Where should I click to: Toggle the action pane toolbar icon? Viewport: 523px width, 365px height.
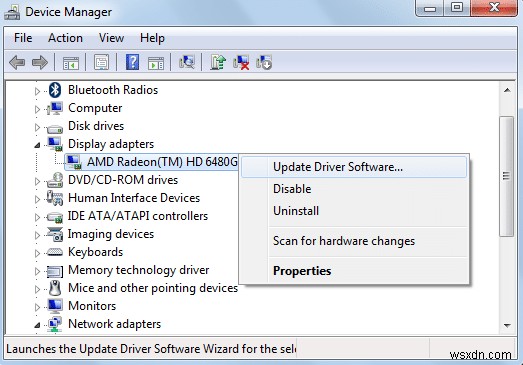156,62
